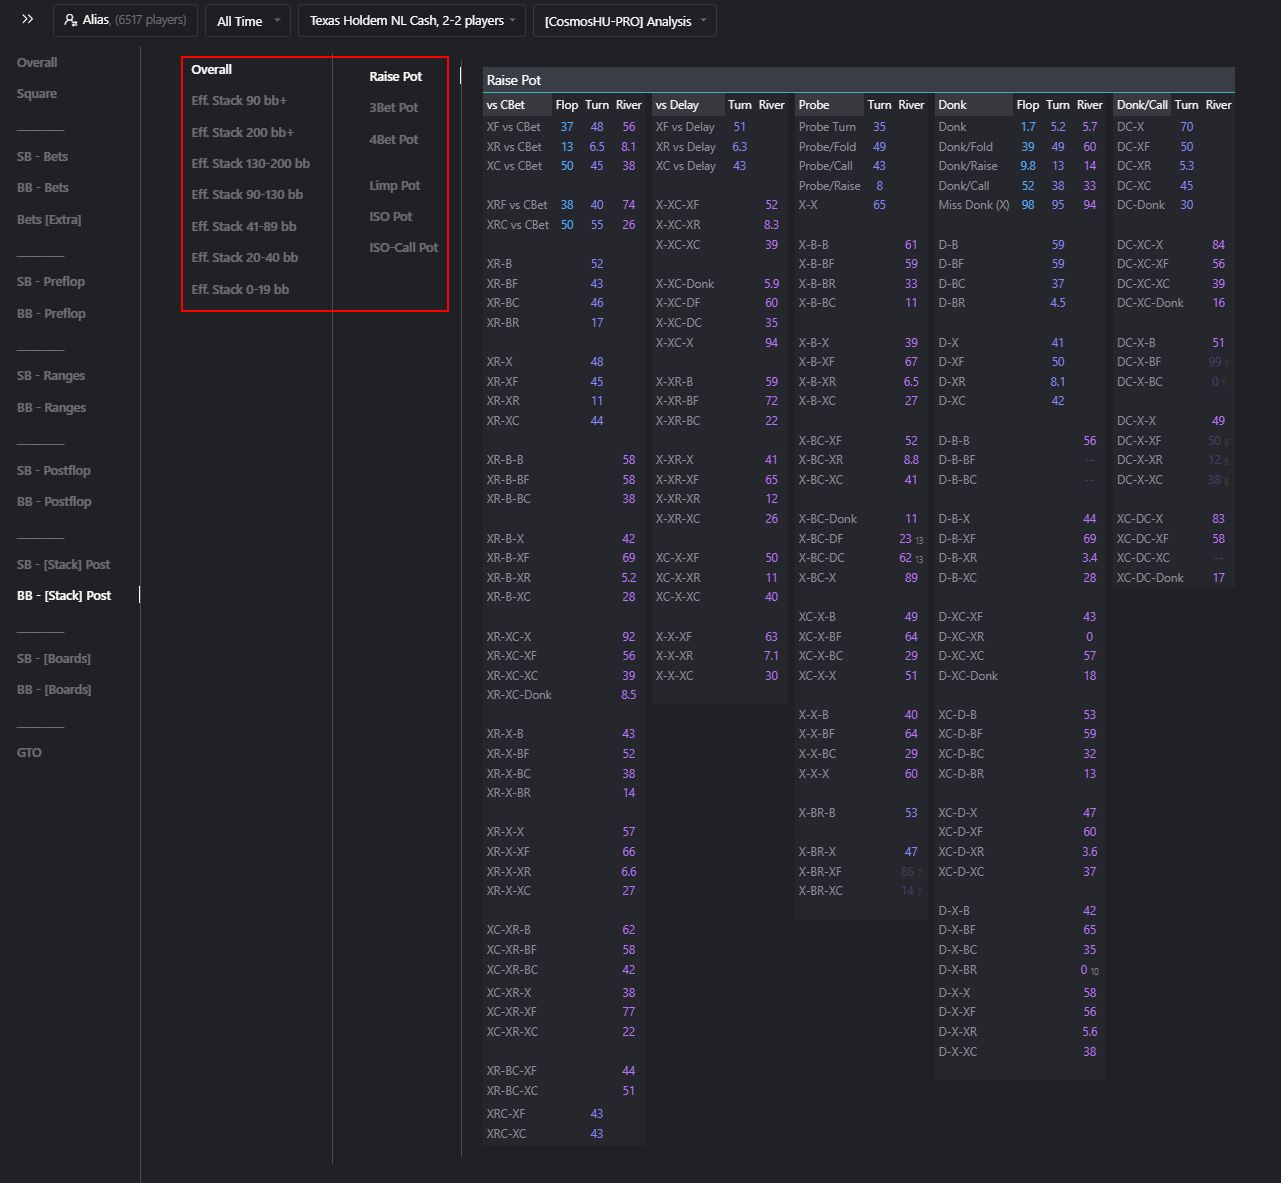This screenshot has width=1281, height=1183.
Task: Select ISO-Call Pot option
Action: (403, 248)
